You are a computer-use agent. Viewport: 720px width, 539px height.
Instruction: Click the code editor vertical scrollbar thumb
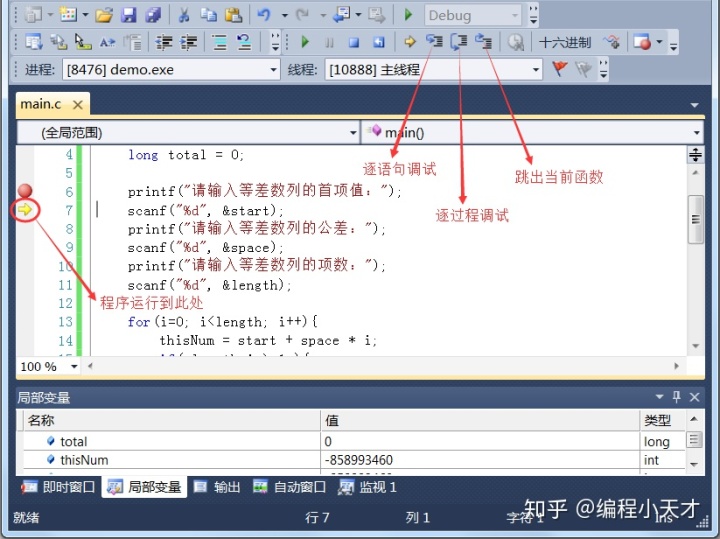pyautogui.click(x=696, y=219)
